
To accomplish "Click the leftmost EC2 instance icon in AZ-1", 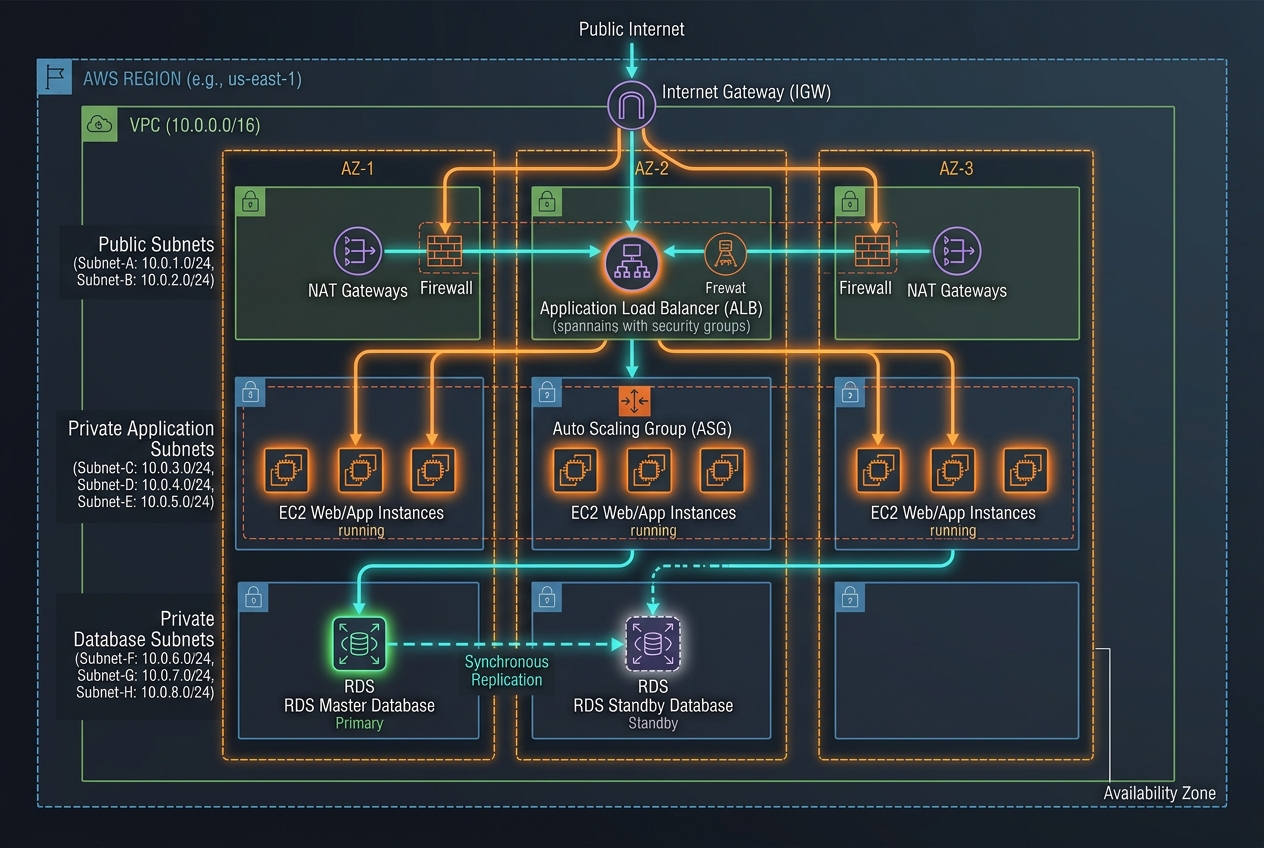I will point(286,470).
